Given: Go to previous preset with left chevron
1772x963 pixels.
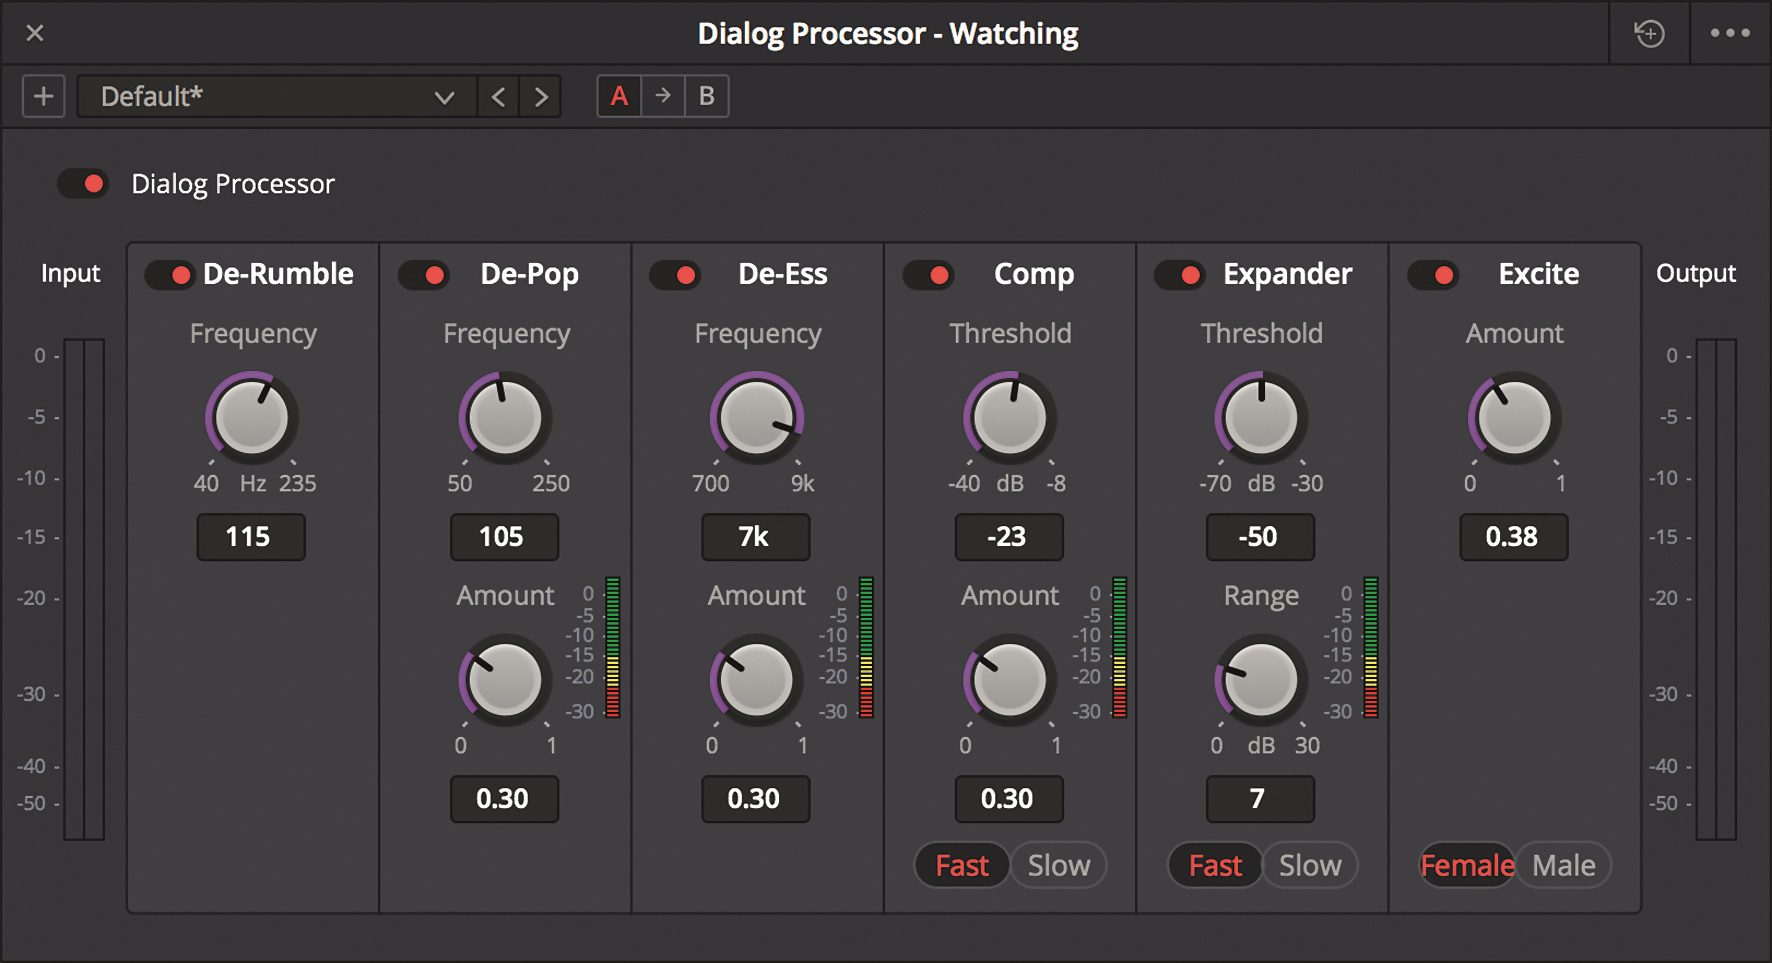Looking at the screenshot, I should tap(498, 96).
